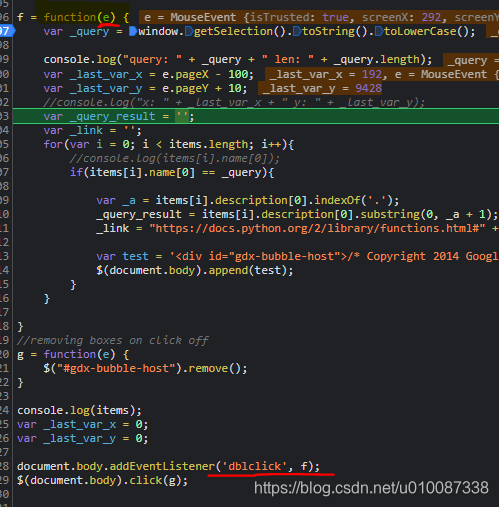Click 'name[0]' in the if condition

[x=172, y=172]
